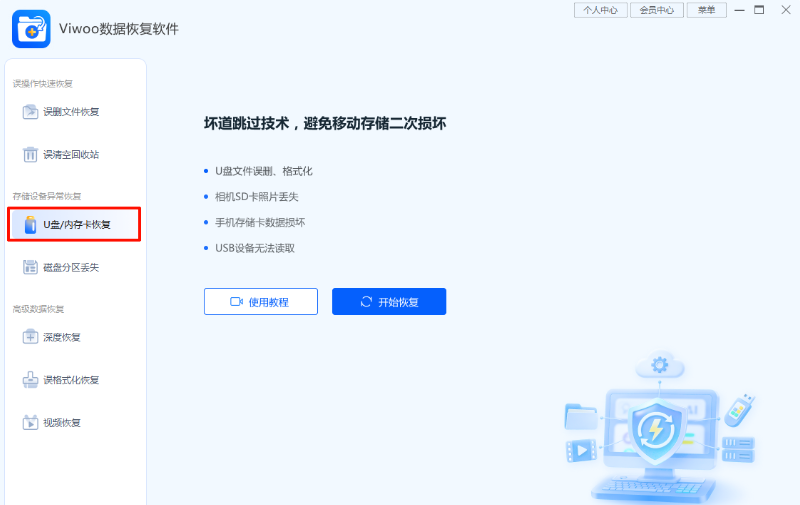
Task: Maximize the Viwoo window
Action: coord(759,10)
